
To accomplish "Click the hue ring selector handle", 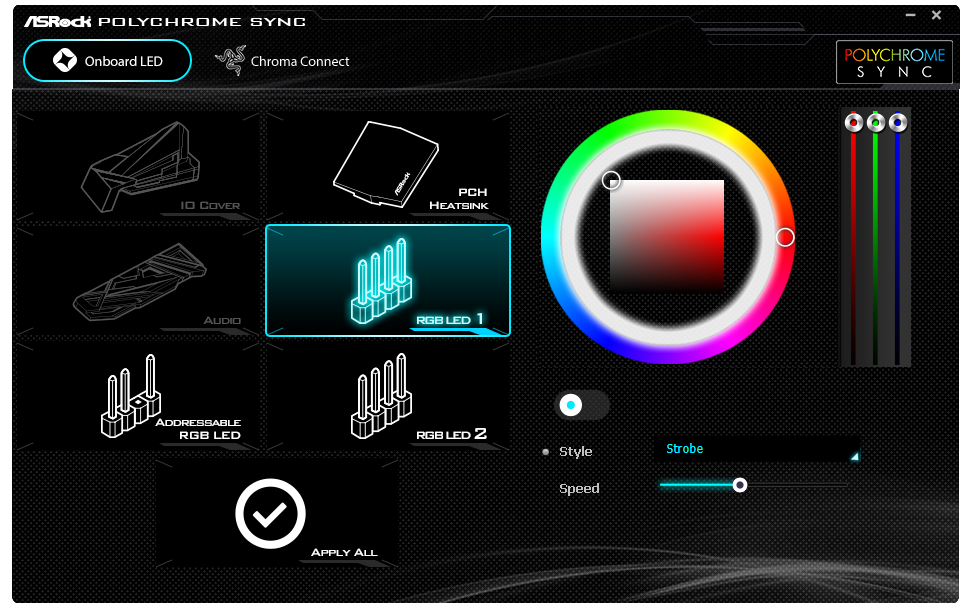I will point(785,237).
